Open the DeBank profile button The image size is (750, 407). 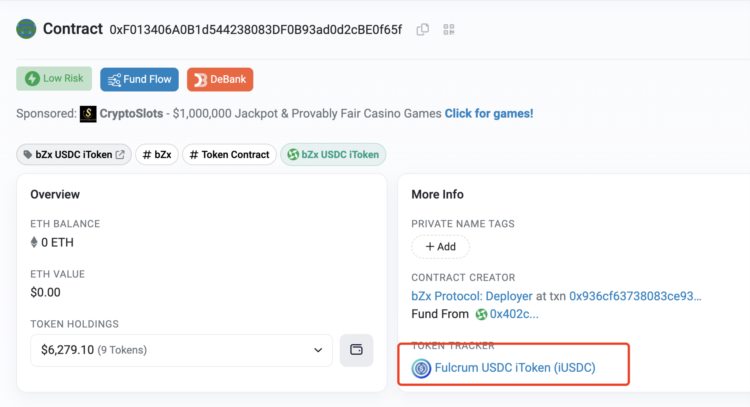click(x=220, y=79)
